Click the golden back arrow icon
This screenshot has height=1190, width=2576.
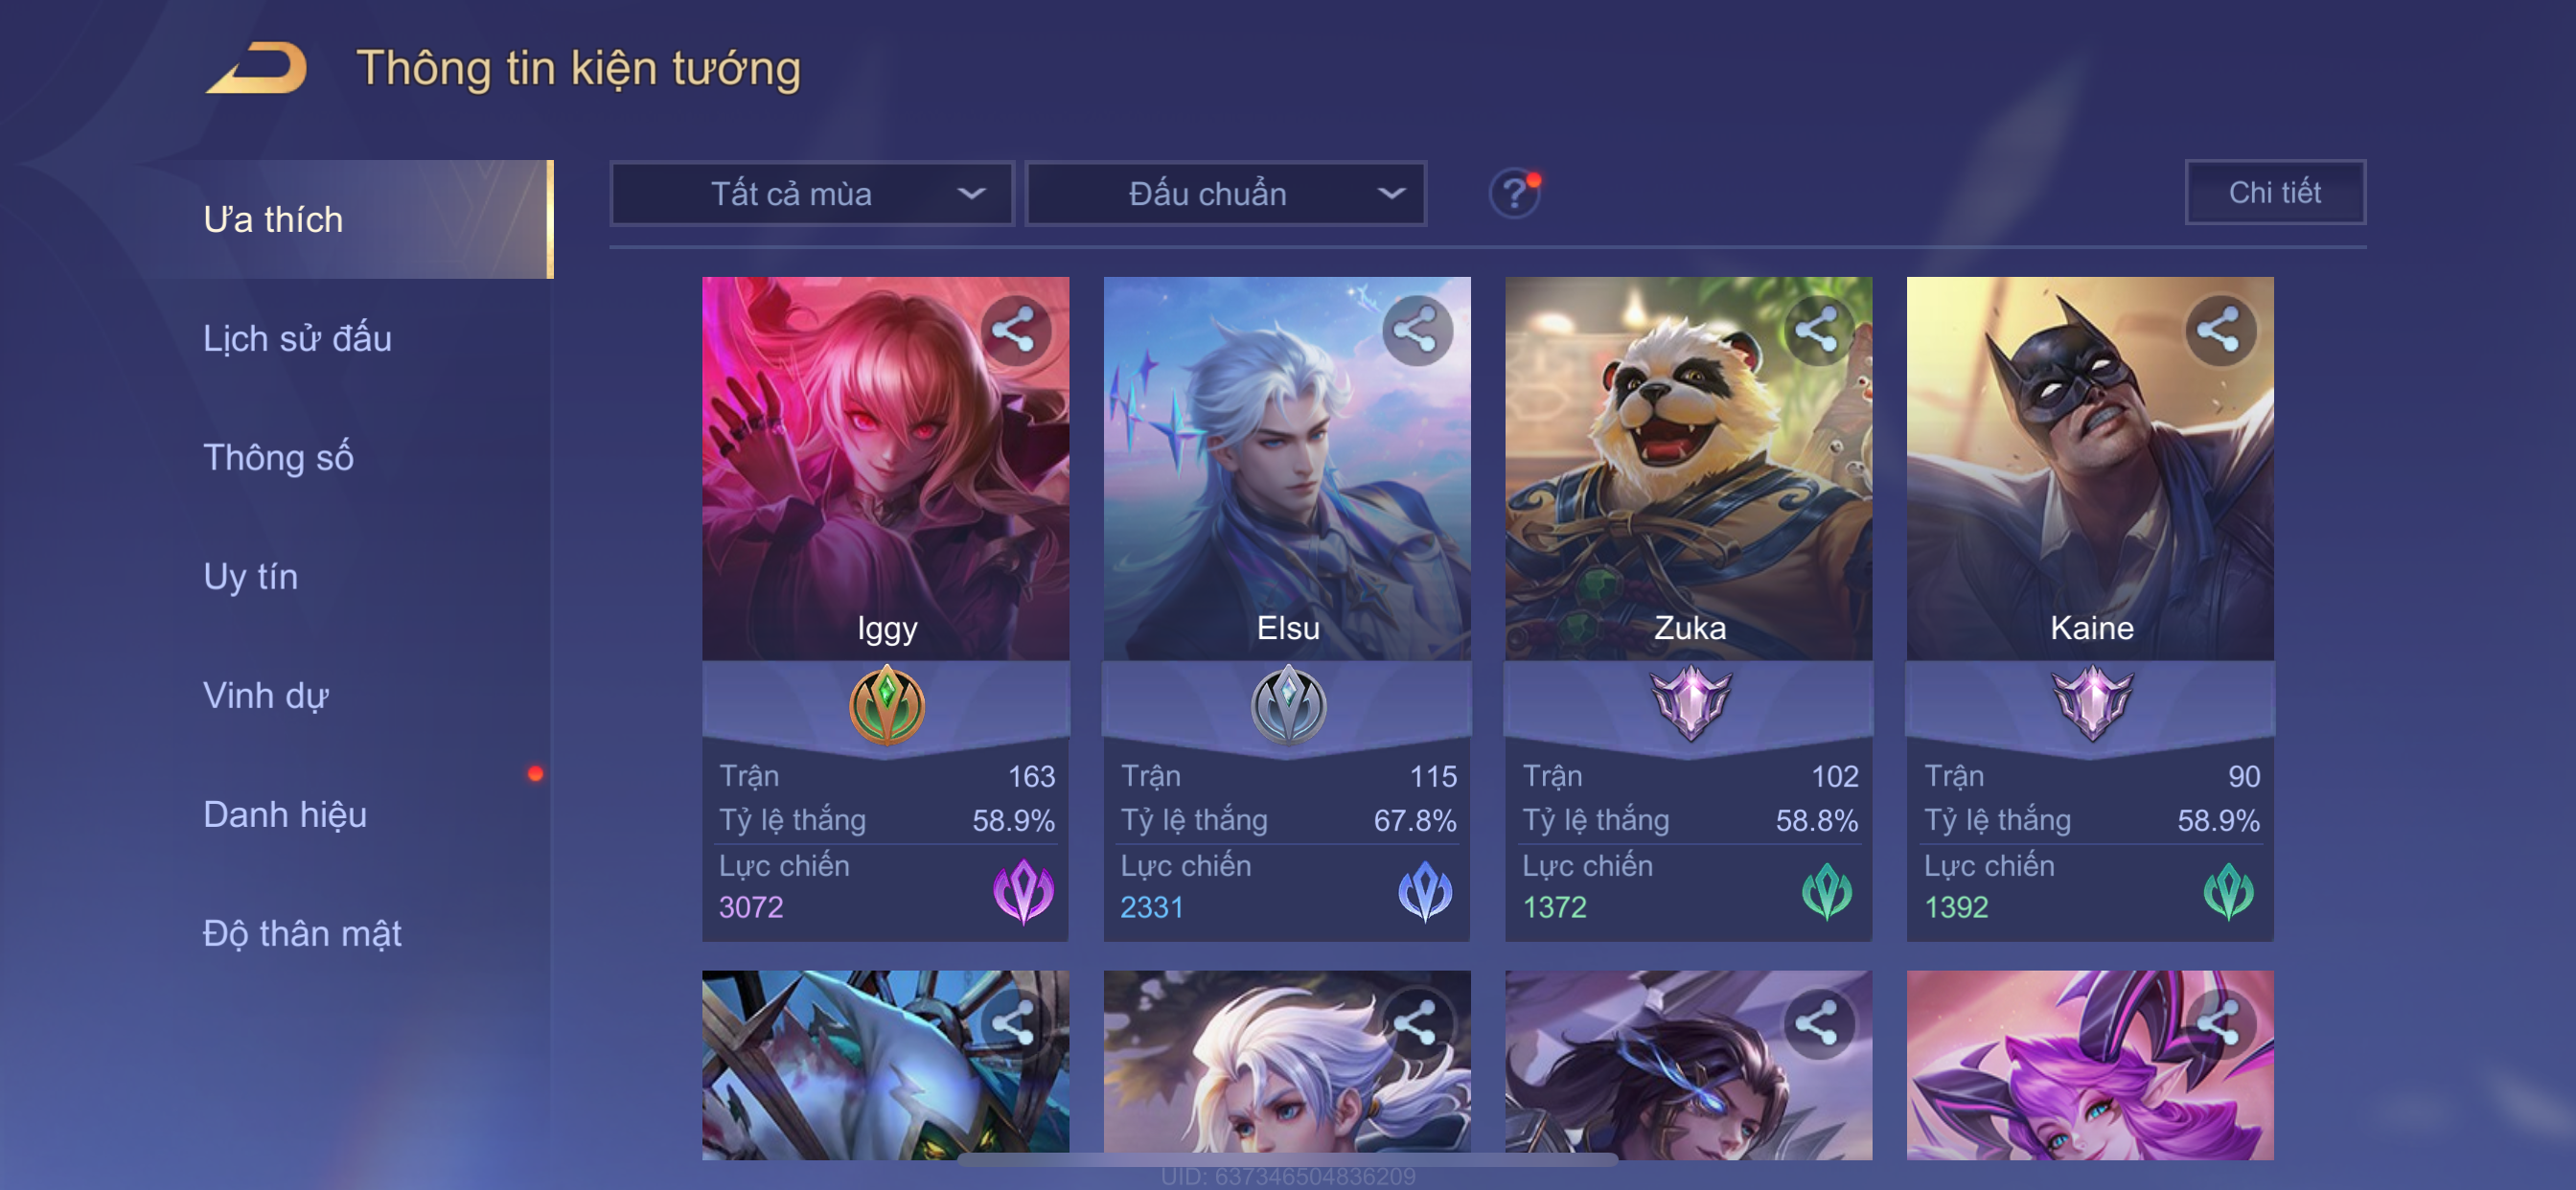pos(258,68)
